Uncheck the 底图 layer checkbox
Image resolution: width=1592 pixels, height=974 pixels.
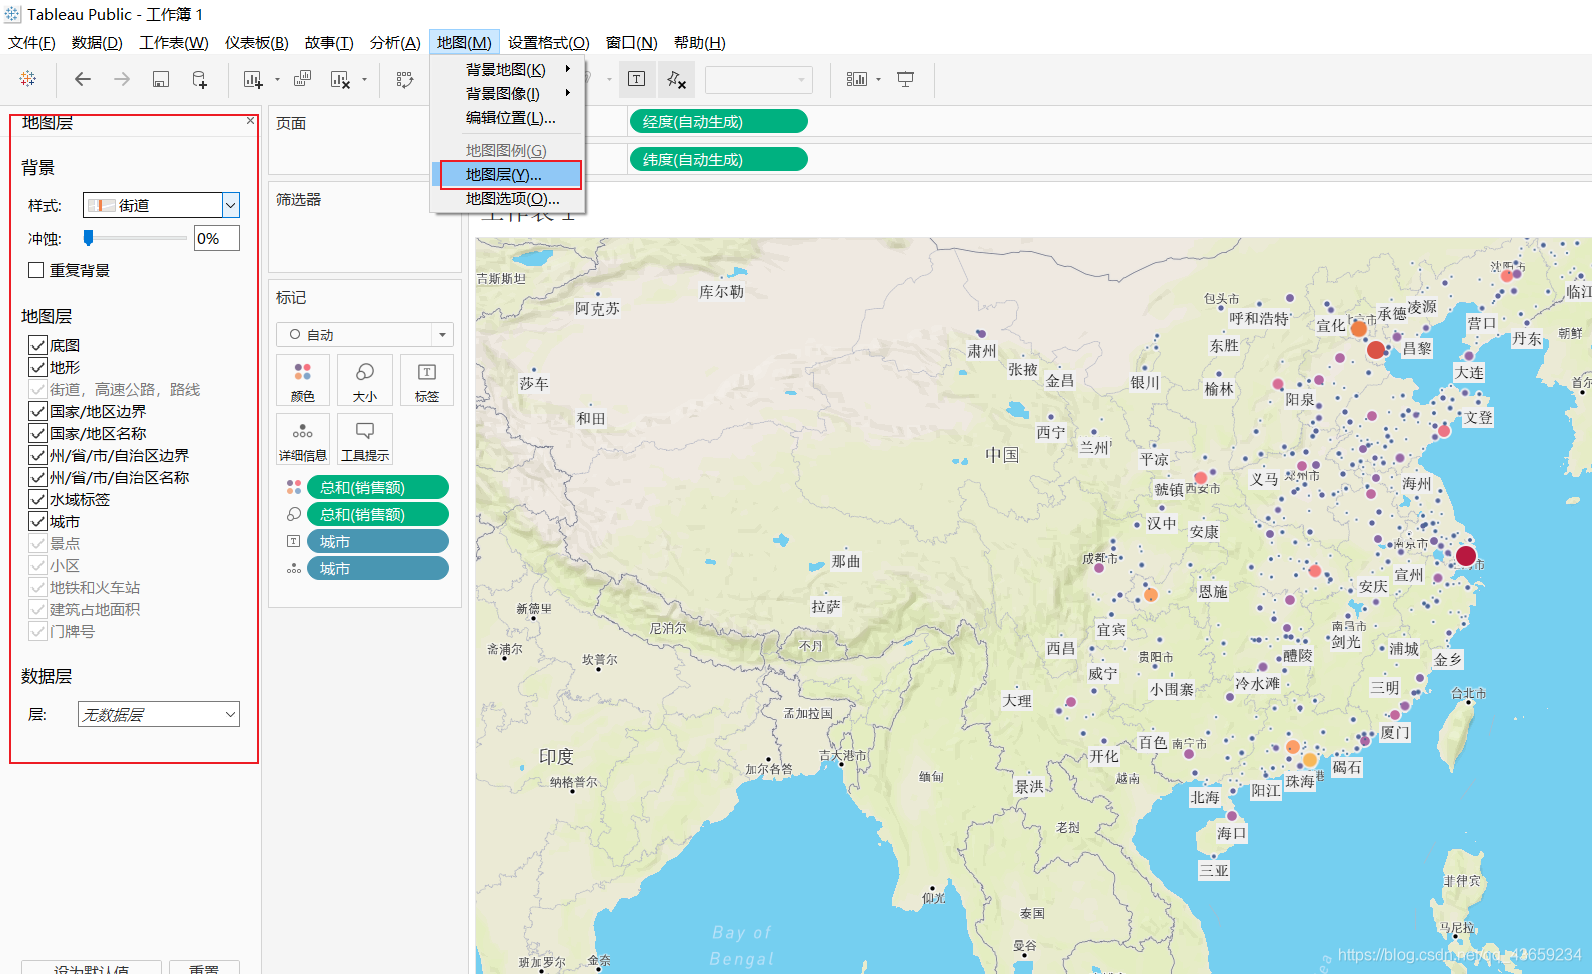click(x=38, y=345)
